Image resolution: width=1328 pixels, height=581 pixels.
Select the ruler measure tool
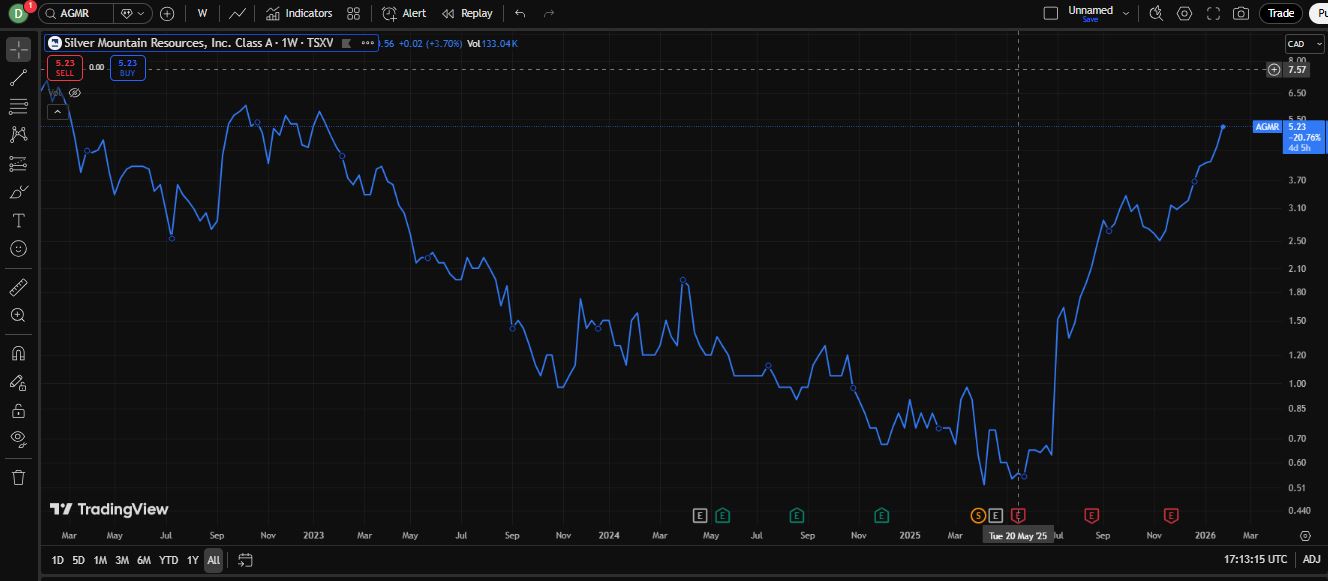point(18,287)
